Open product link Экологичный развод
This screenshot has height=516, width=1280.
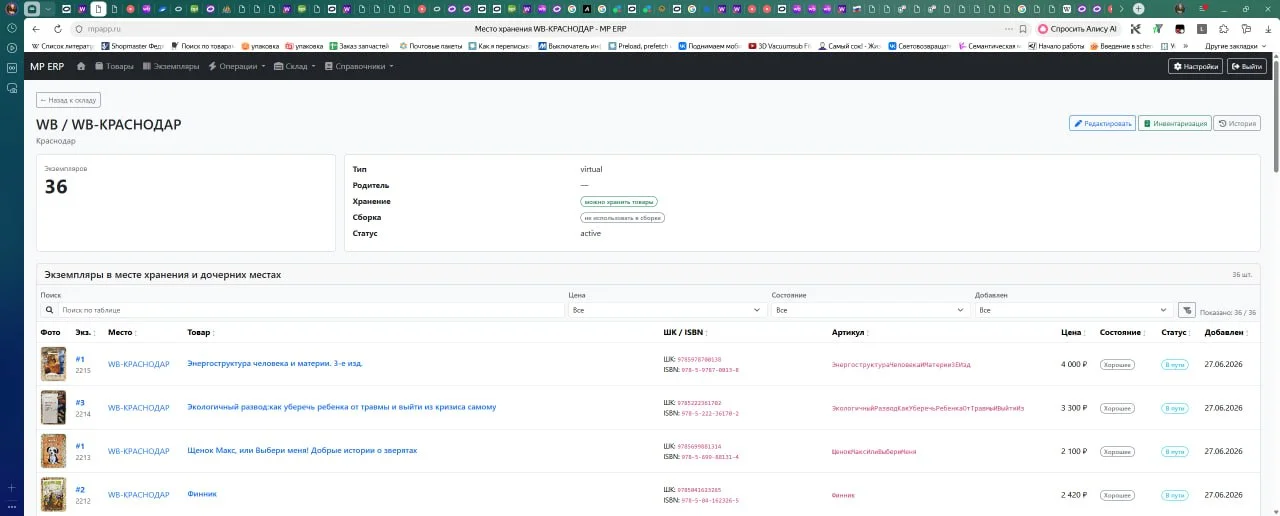coord(341,407)
